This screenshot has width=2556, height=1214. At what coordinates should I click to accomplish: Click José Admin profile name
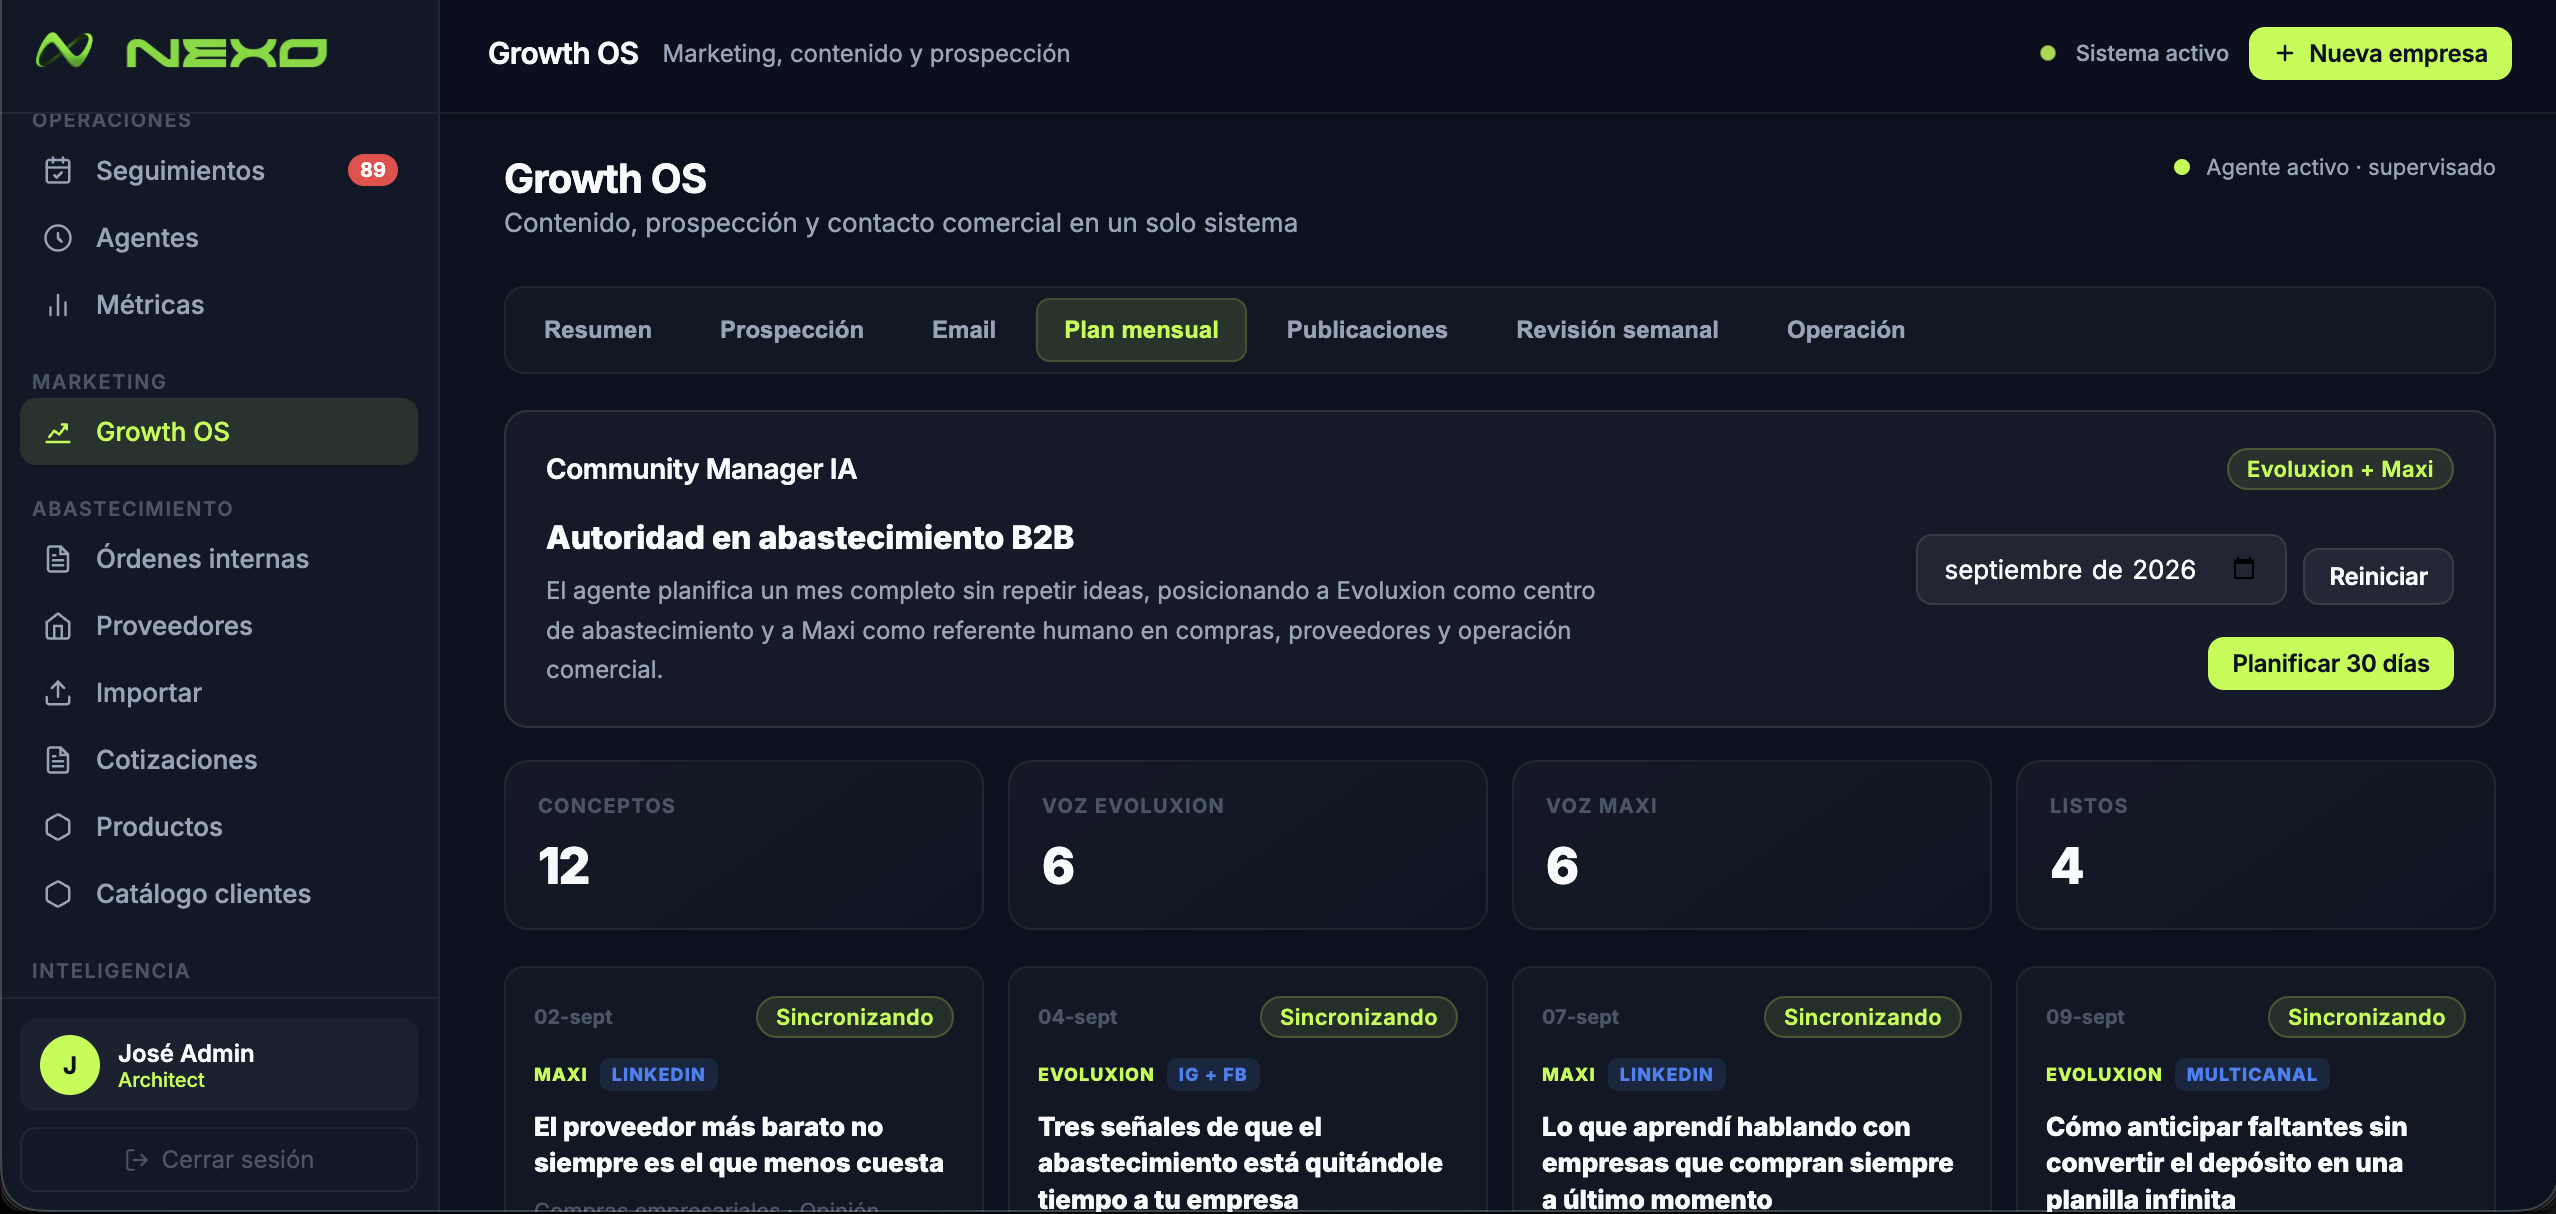pos(186,1053)
